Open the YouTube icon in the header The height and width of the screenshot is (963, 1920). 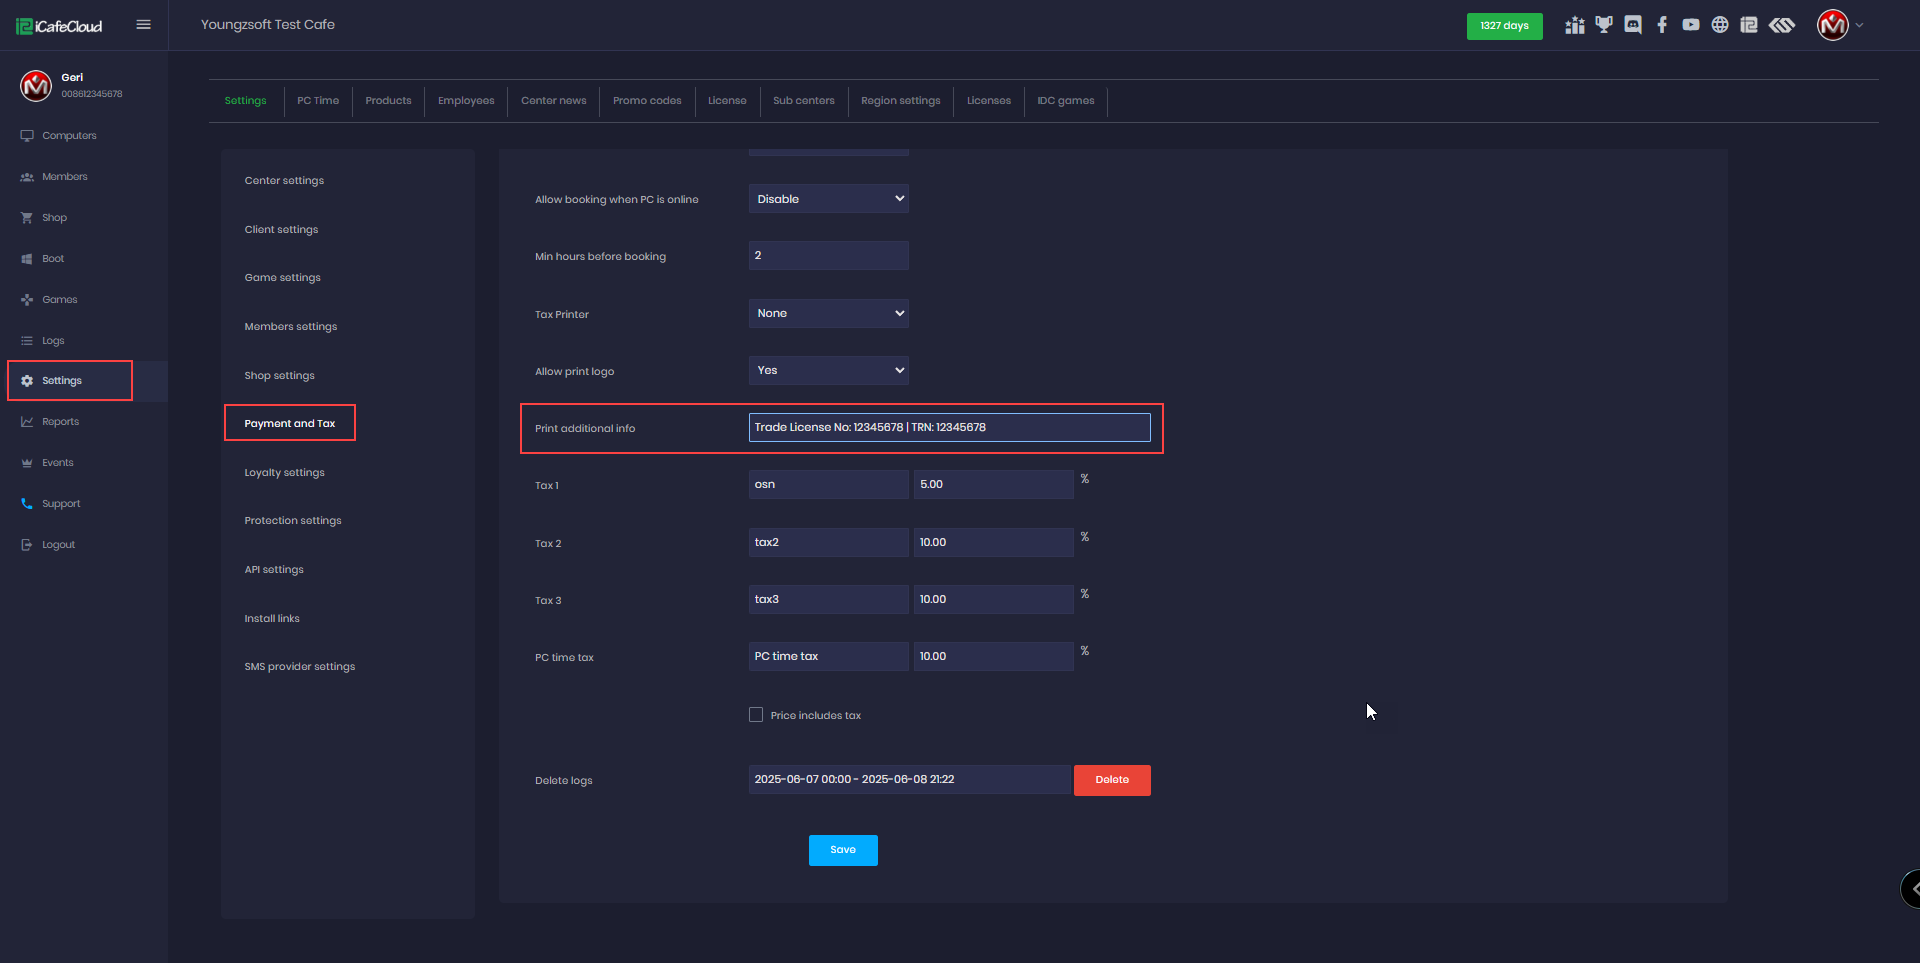pyautogui.click(x=1691, y=25)
